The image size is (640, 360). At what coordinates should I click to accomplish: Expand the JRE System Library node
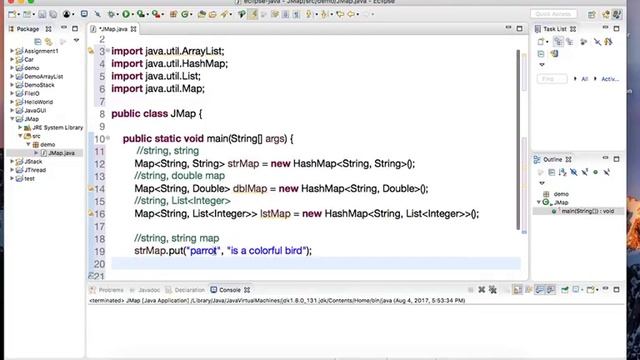pyautogui.click(x=20, y=127)
